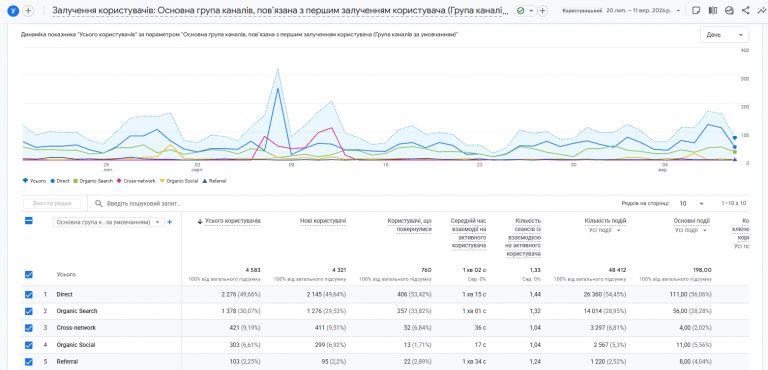Click the cell '1 378 (30,07%)'
This screenshot has height=370, width=768.
(241, 311)
